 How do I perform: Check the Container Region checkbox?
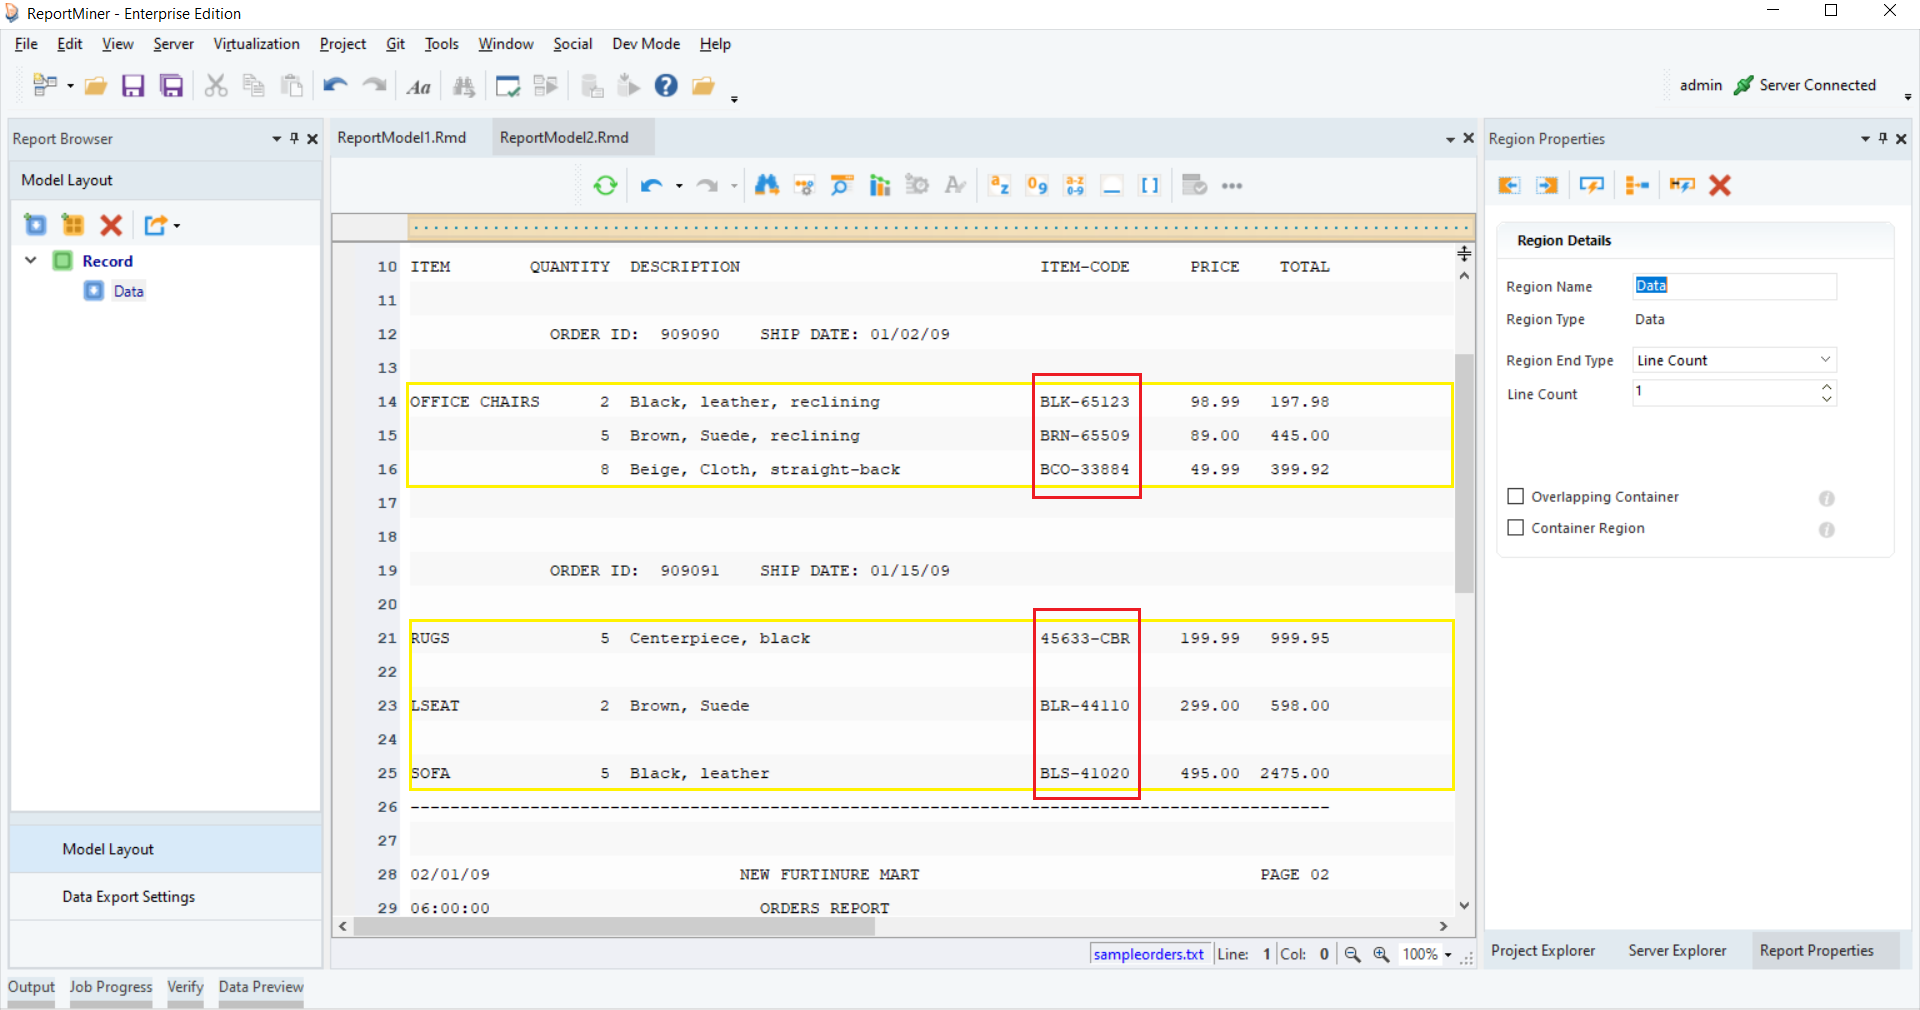tap(1516, 528)
